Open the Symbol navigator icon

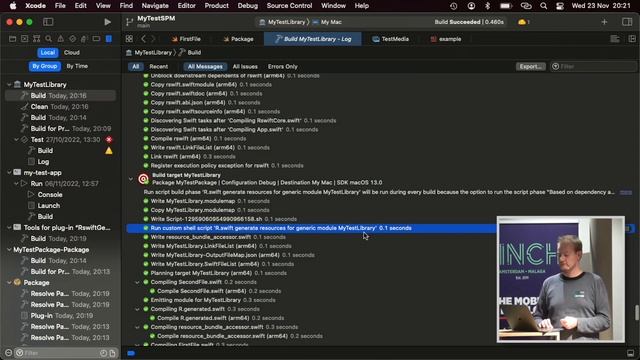pyautogui.click(x=36, y=39)
